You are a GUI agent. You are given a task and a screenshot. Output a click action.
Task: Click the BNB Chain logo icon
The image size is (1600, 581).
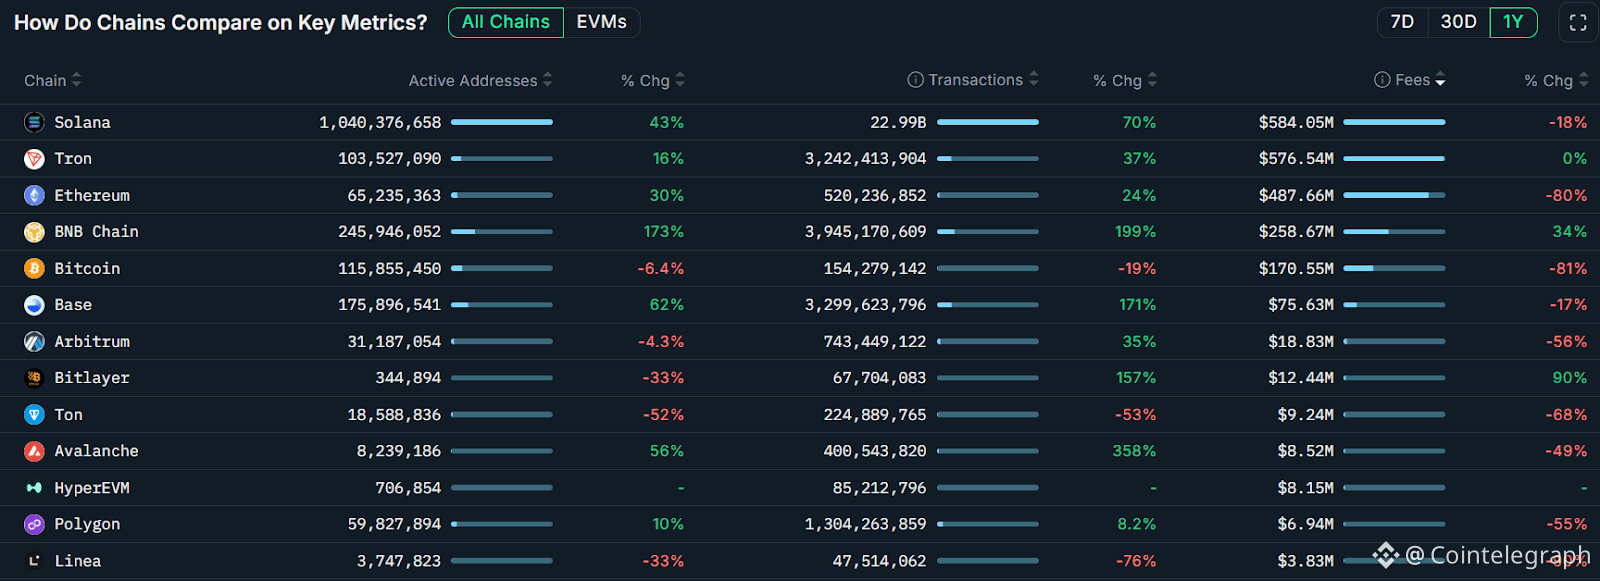coord(34,232)
